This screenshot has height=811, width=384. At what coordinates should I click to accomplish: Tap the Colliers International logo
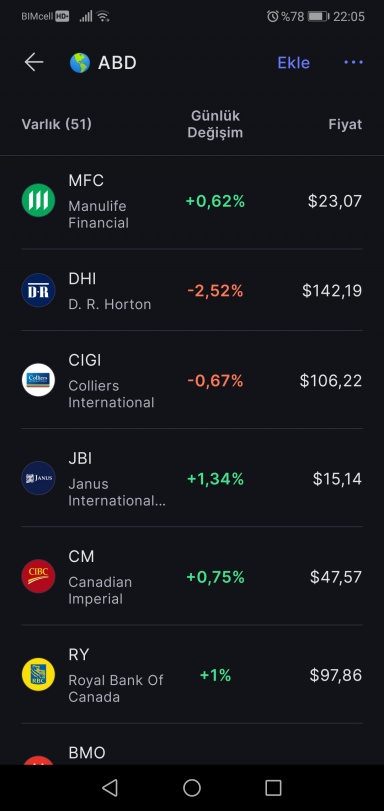[38, 380]
